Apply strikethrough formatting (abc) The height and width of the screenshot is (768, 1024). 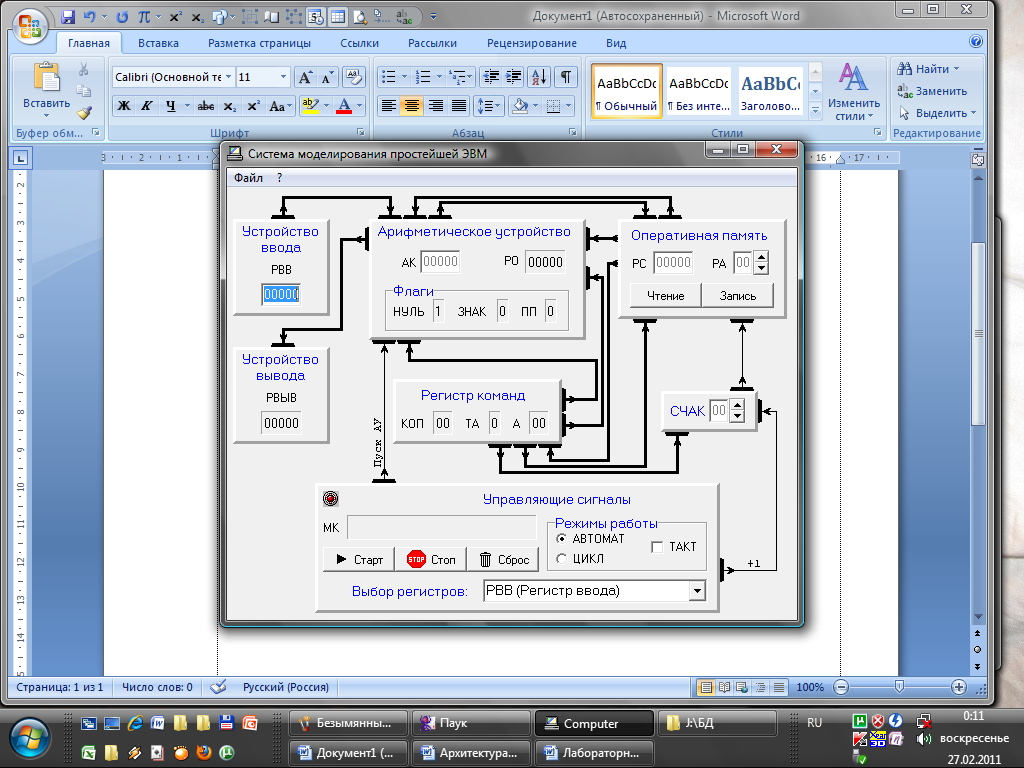(x=206, y=106)
